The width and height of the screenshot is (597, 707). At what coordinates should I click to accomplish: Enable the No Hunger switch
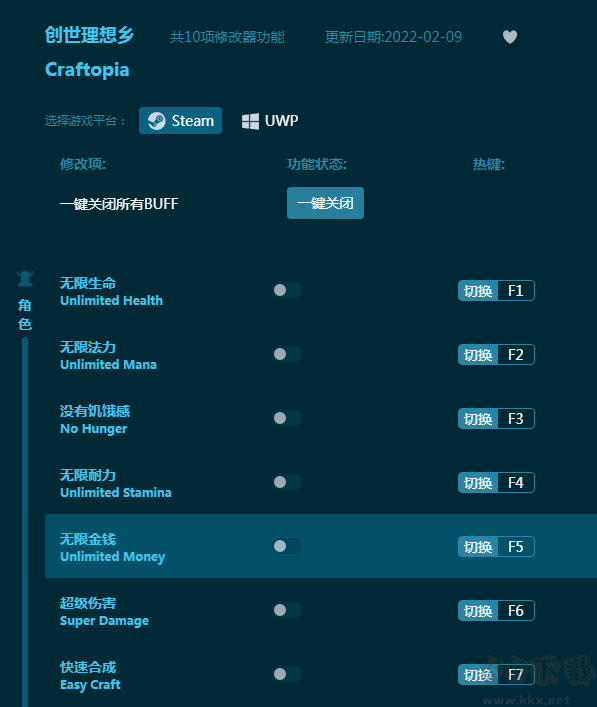click(x=287, y=418)
